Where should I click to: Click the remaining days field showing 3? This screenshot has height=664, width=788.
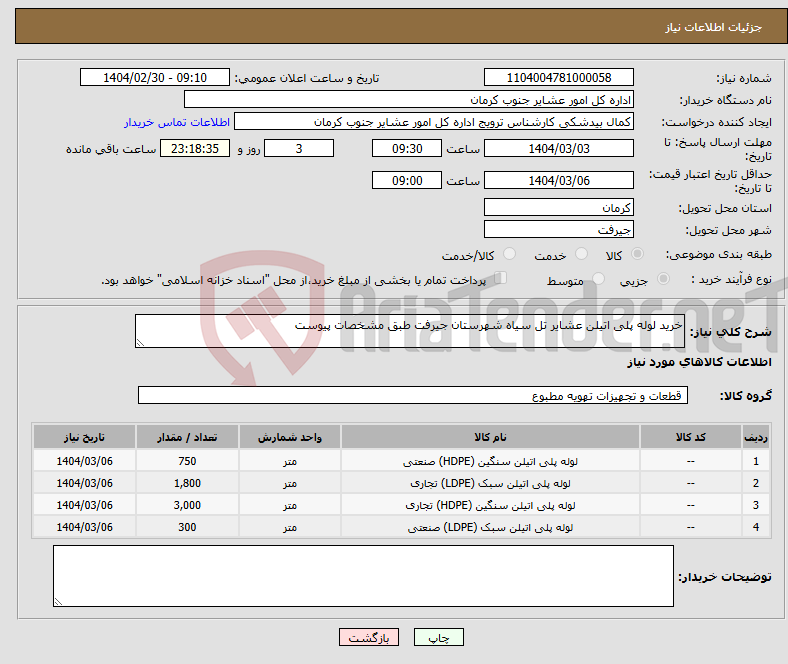click(x=299, y=148)
